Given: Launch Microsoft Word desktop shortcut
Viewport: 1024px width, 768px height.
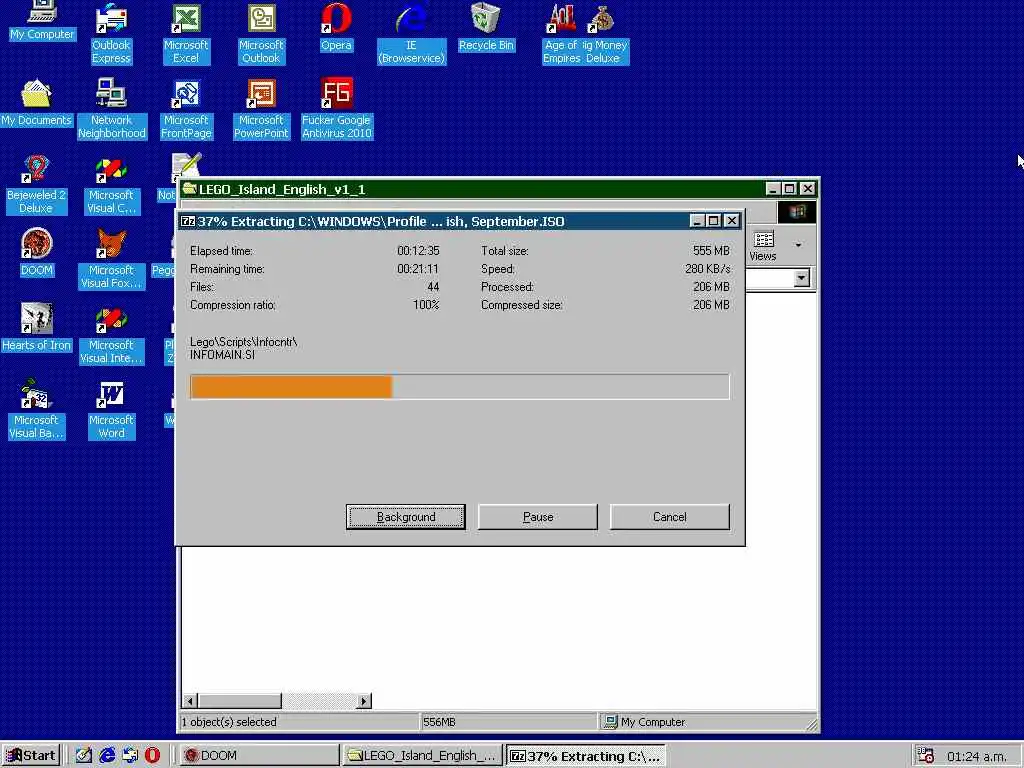Looking at the screenshot, I should tap(111, 409).
